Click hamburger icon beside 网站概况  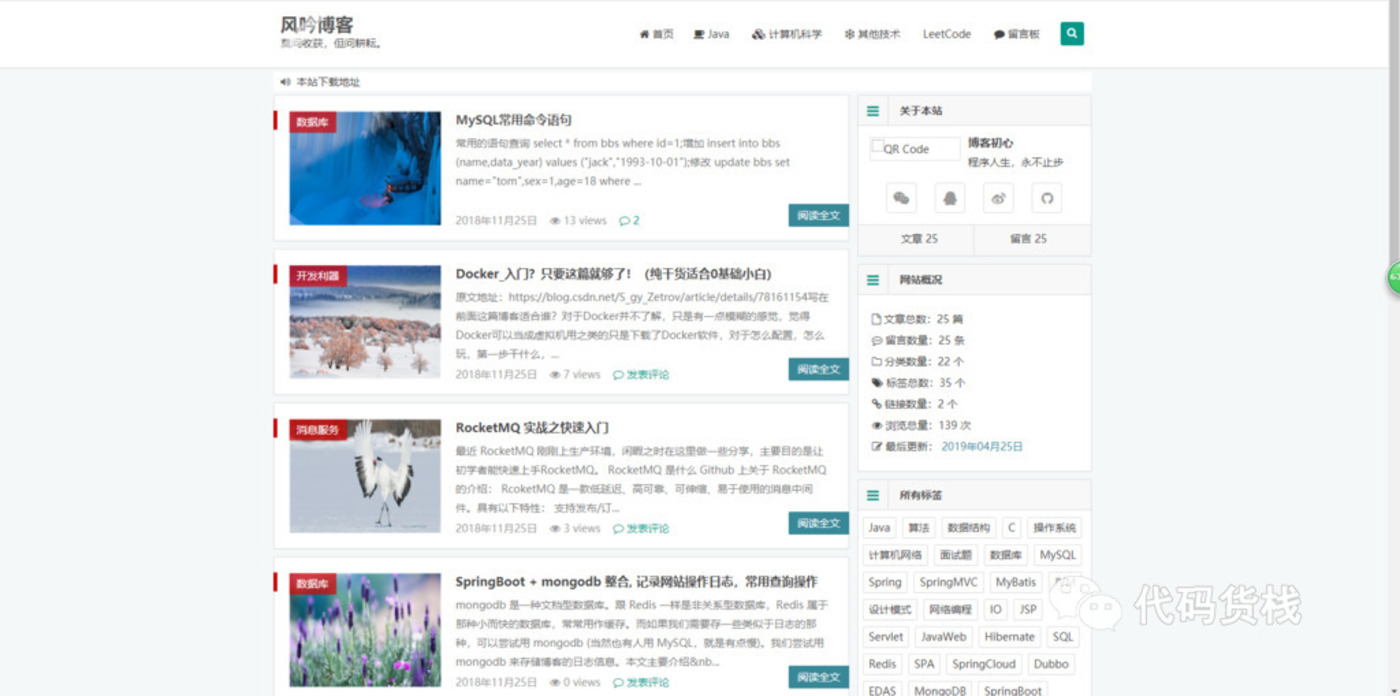pos(873,280)
